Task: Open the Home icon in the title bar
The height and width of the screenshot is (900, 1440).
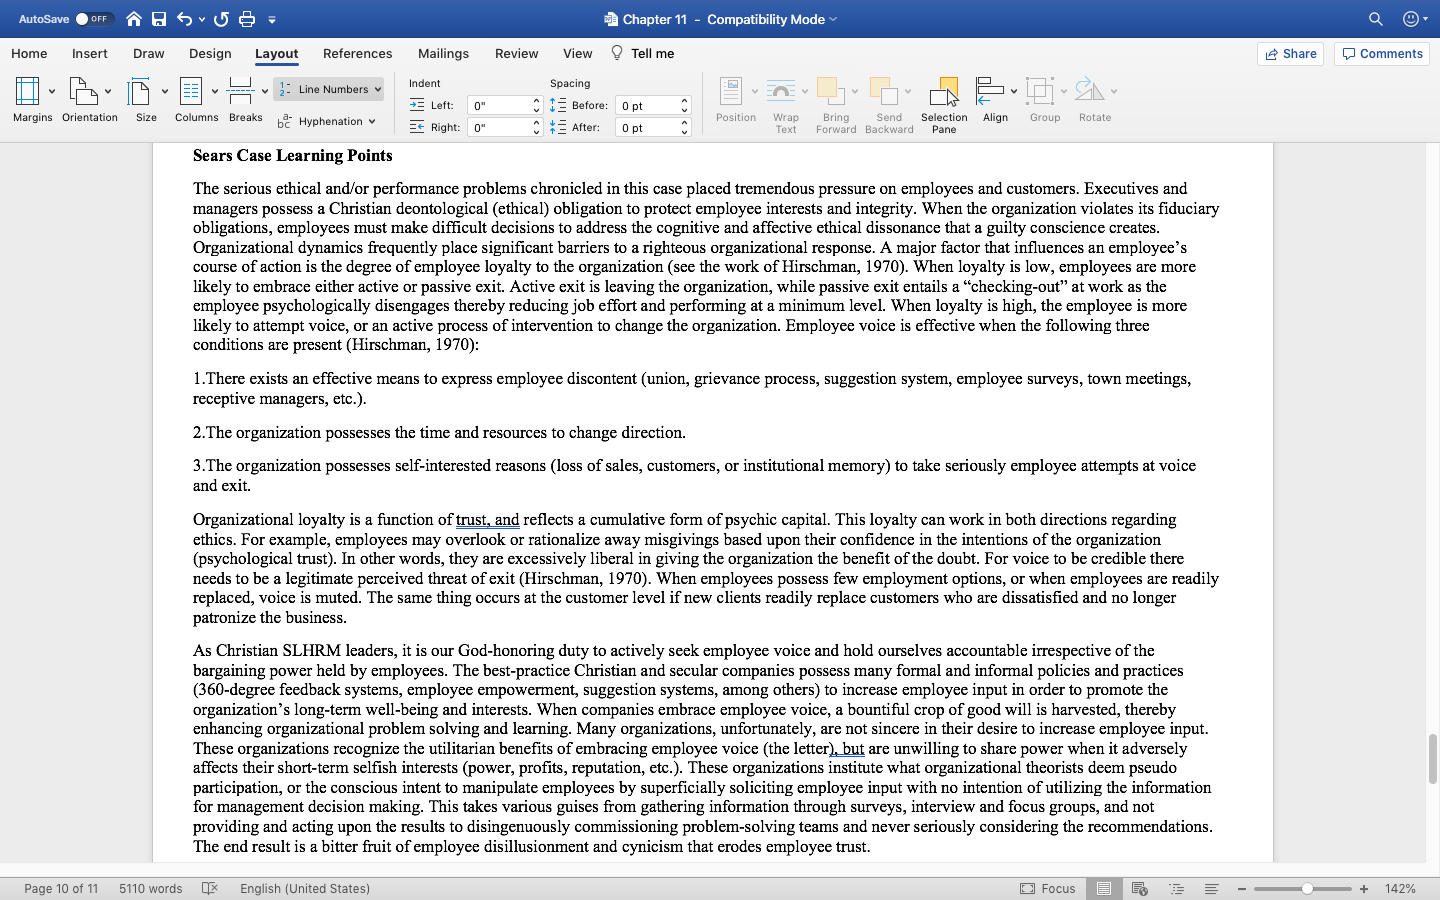Action: pos(134,19)
